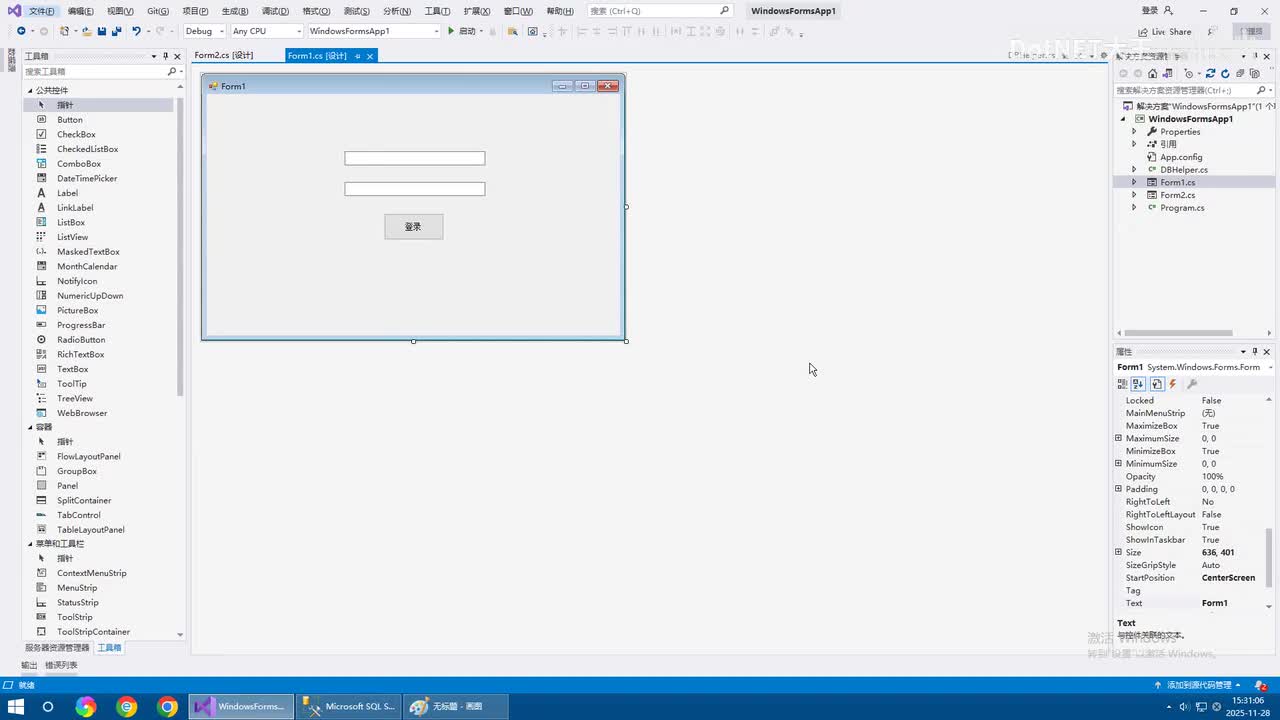
Task: Click the lower text box on Form1
Action: point(415,189)
